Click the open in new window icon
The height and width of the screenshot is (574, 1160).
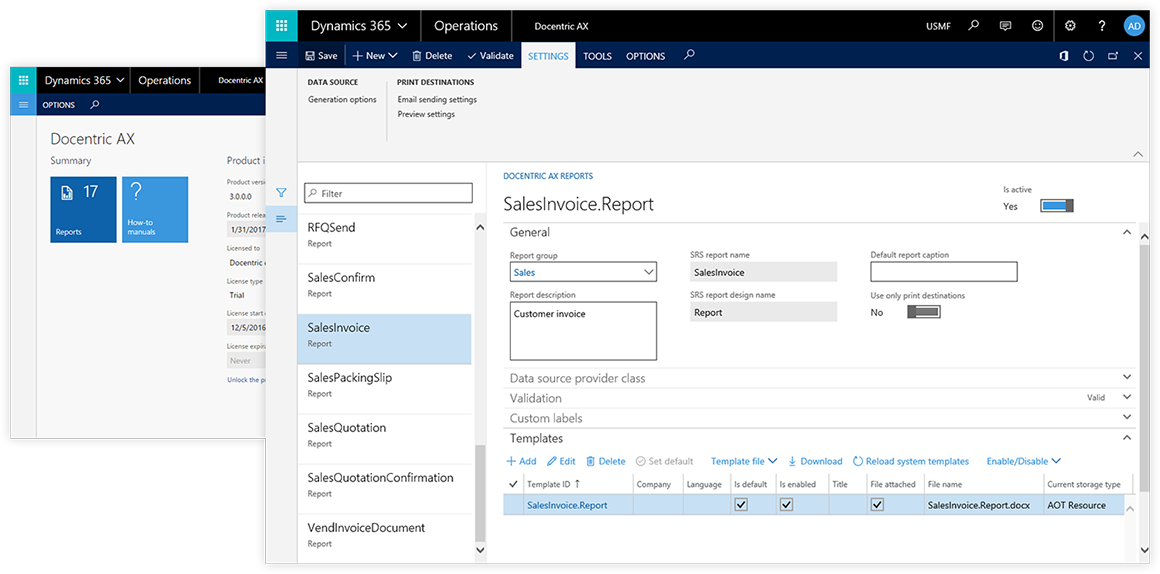click(x=1113, y=55)
